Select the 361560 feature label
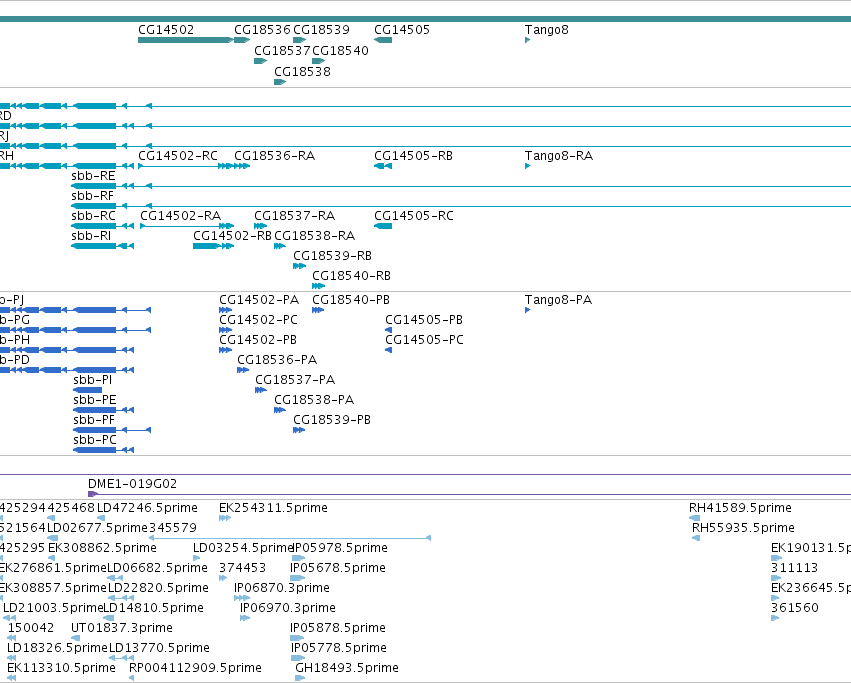851x683 pixels. [795, 608]
